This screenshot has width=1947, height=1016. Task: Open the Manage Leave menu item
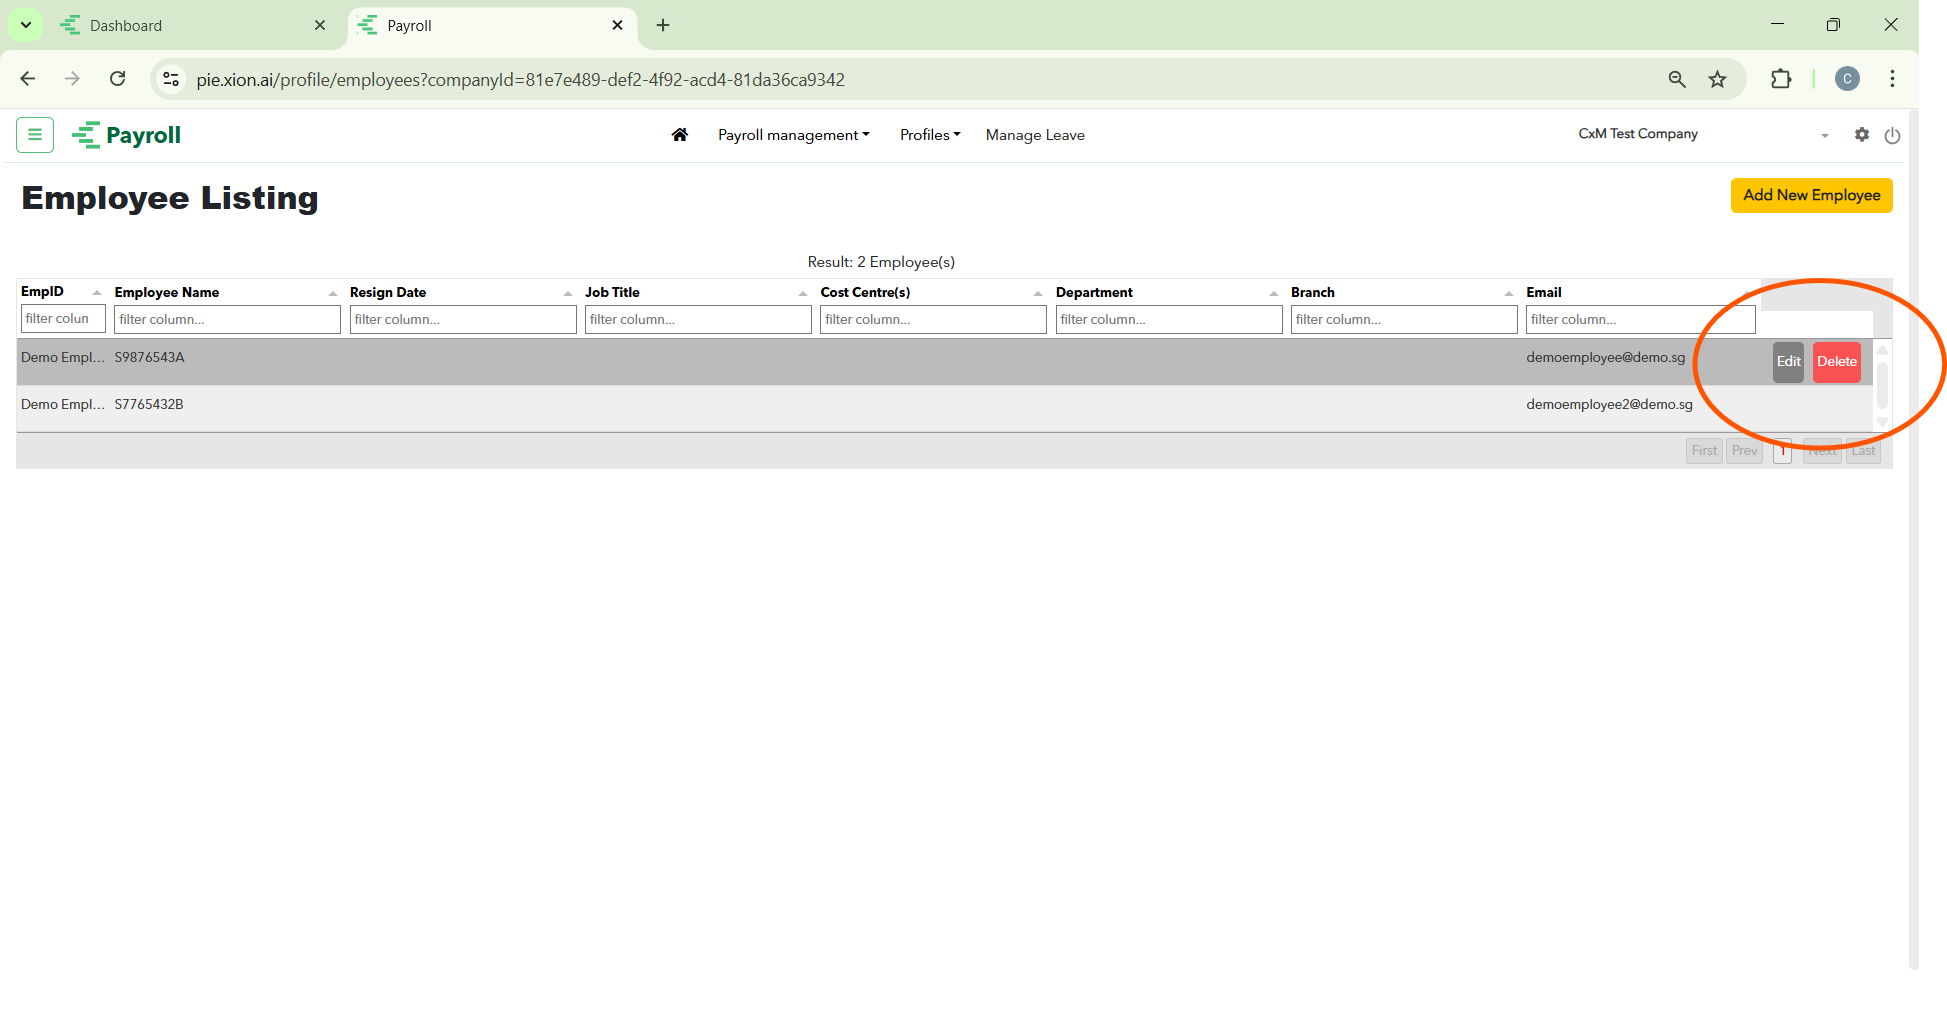point(1035,135)
